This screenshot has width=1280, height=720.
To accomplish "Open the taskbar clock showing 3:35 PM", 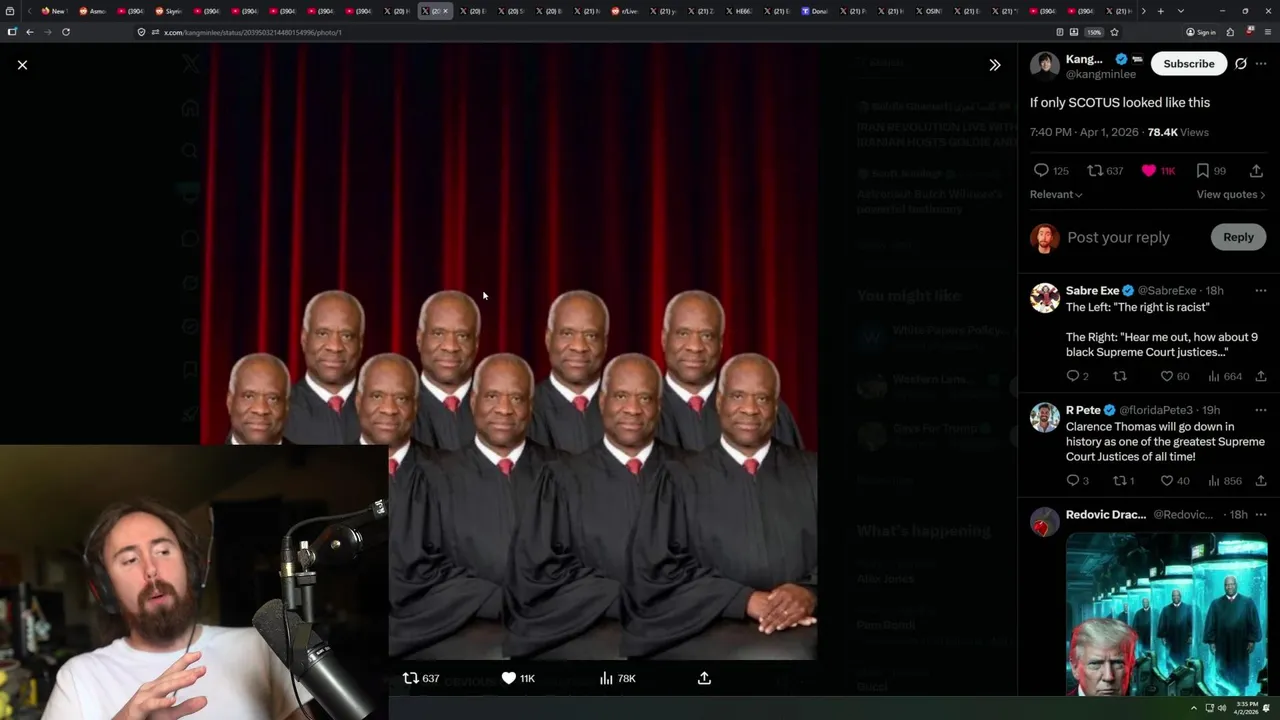I will (1246, 708).
